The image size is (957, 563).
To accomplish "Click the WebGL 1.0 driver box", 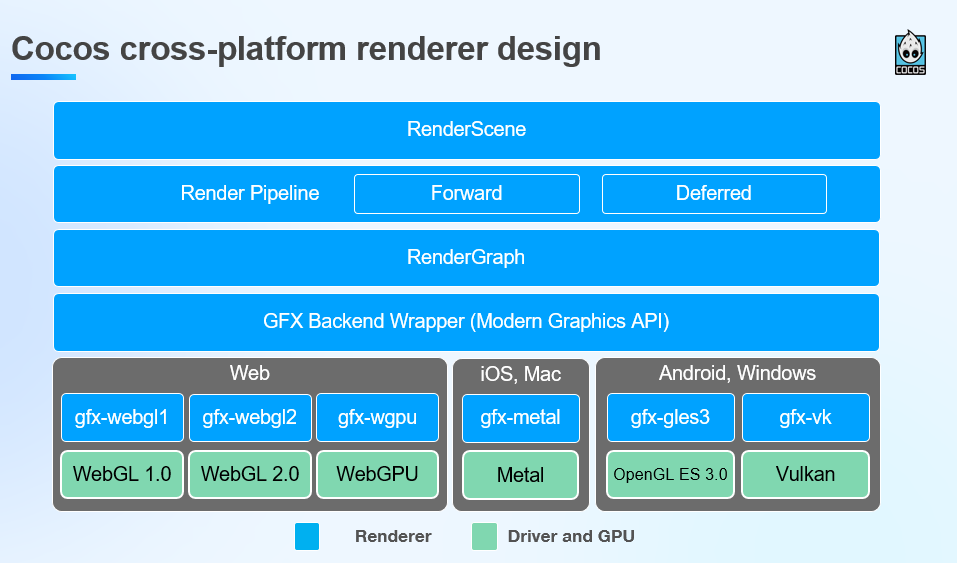I will coord(122,474).
